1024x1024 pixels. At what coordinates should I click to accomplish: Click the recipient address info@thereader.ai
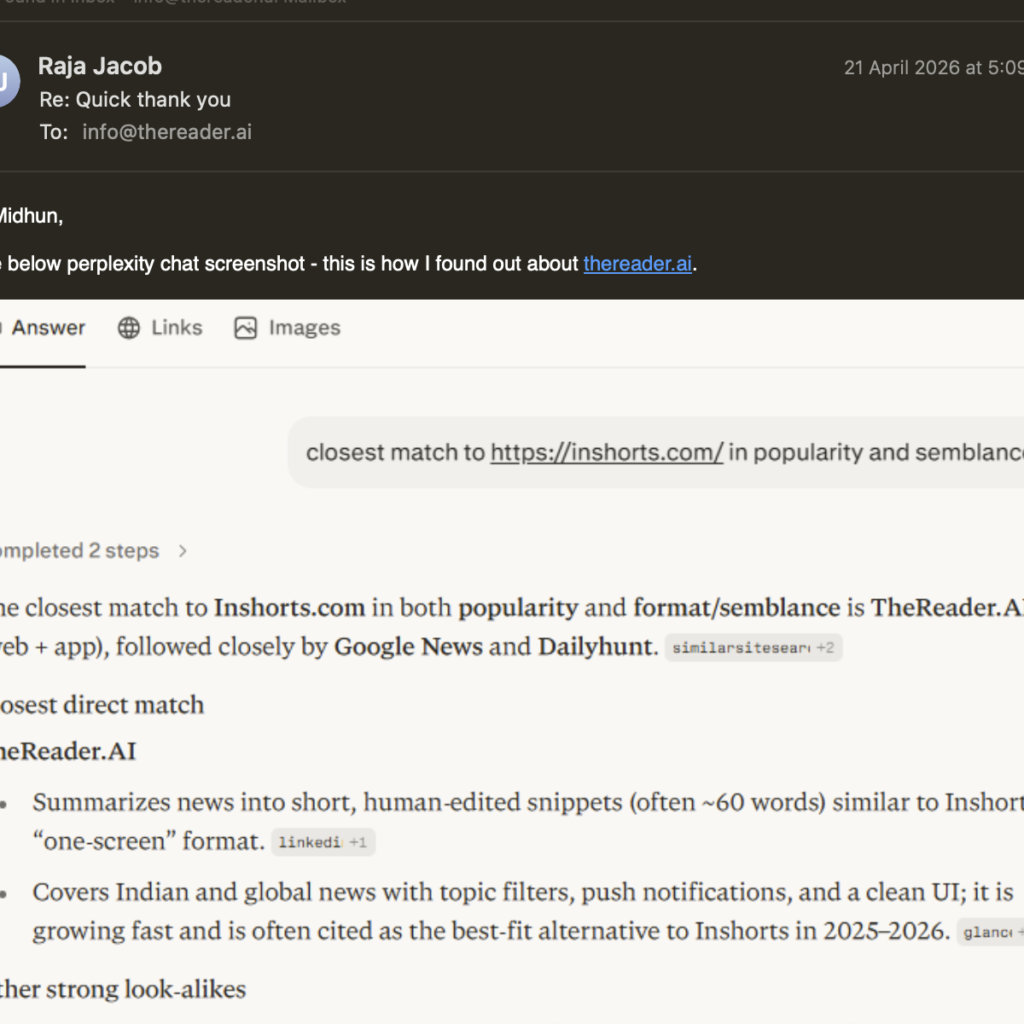(x=167, y=132)
